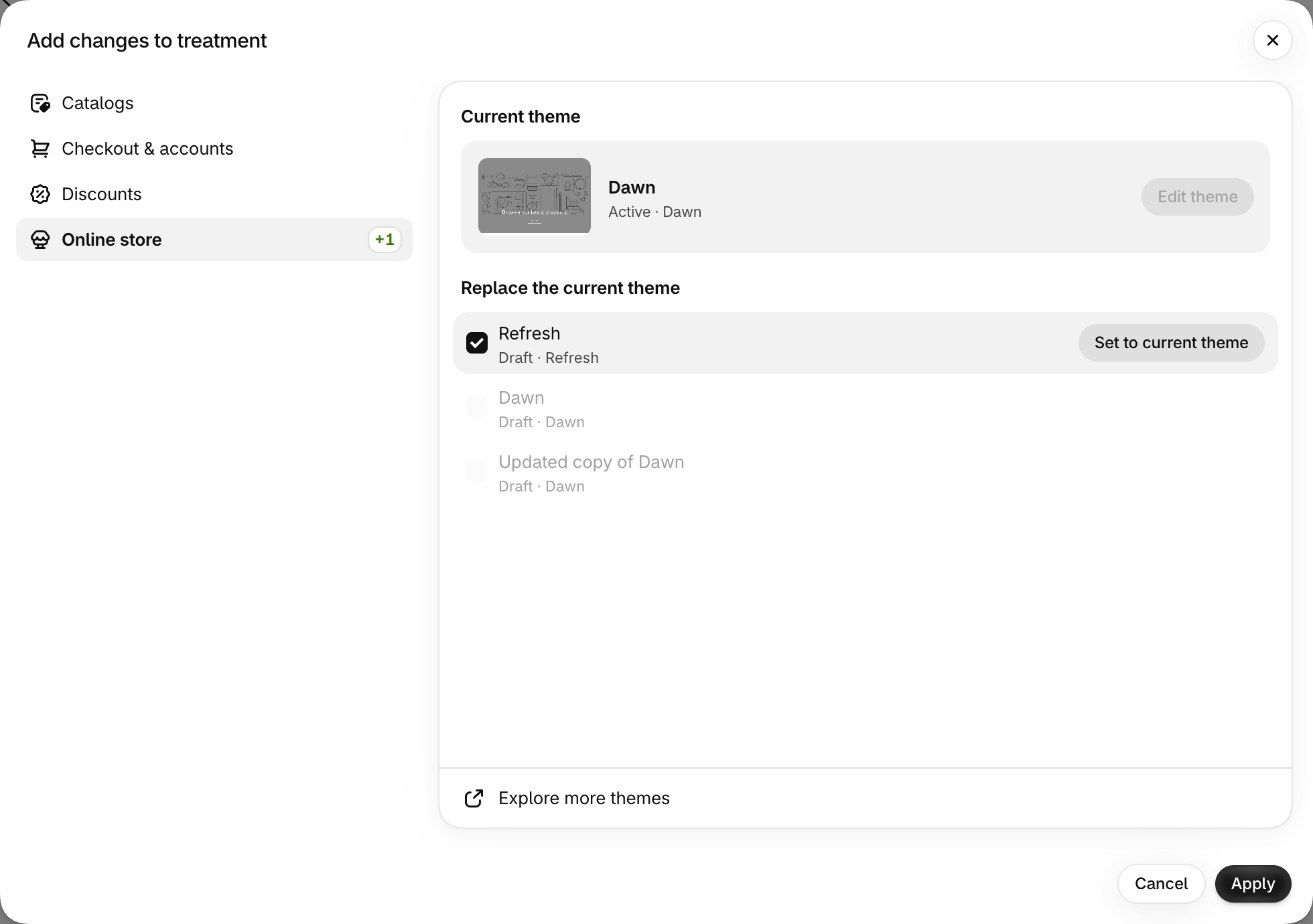1313x924 pixels.
Task: Open the Catalogs section
Action: pos(214,103)
